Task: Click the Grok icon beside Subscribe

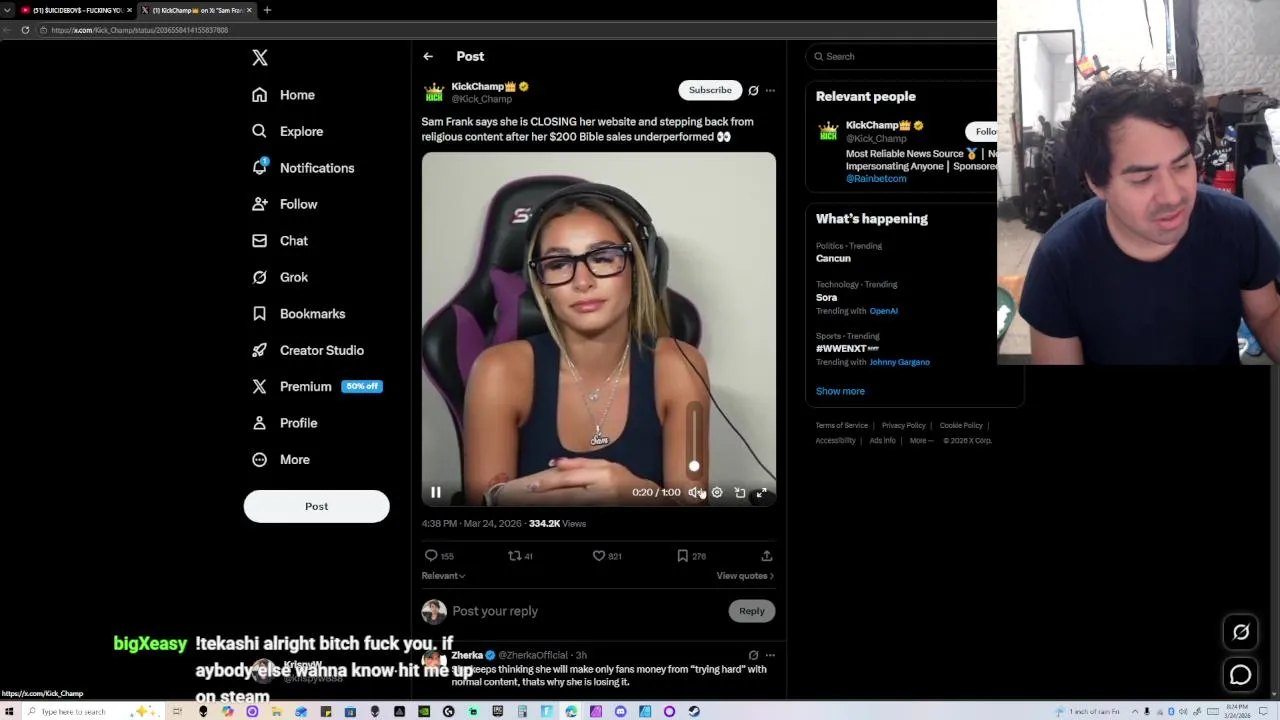Action: tap(753, 90)
